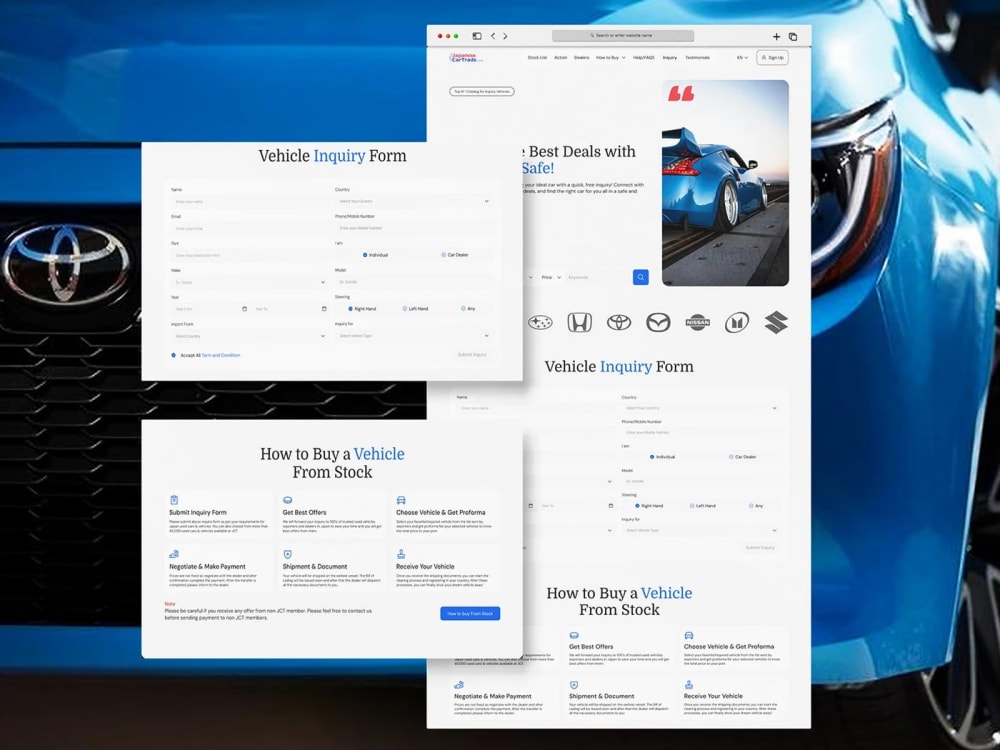Click the Model field in the front form card

413,281
